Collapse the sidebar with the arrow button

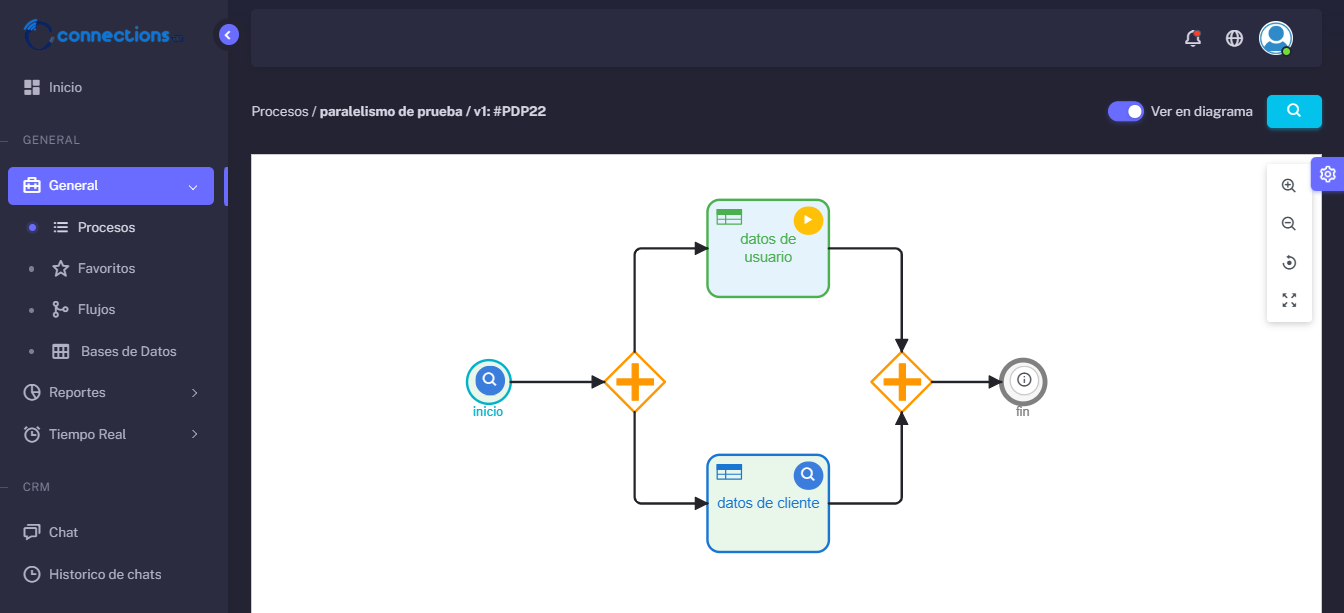coord(228,35)
